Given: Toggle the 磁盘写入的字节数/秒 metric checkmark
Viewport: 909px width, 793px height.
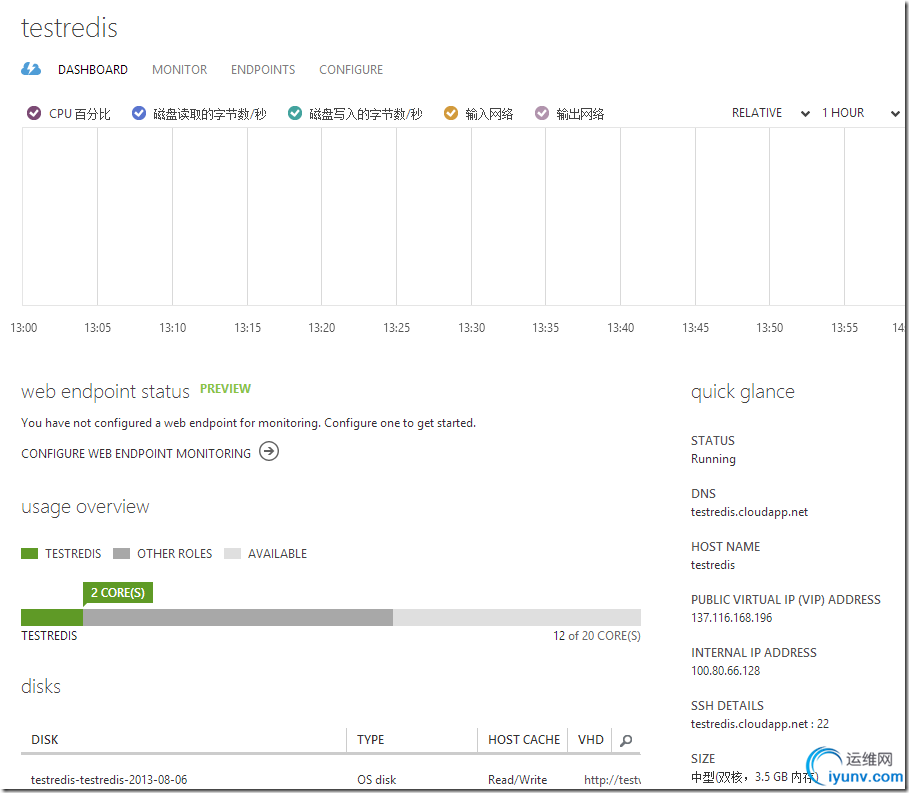Looking at the screenshot, I should pyautogui.click(x=294, y=113).
